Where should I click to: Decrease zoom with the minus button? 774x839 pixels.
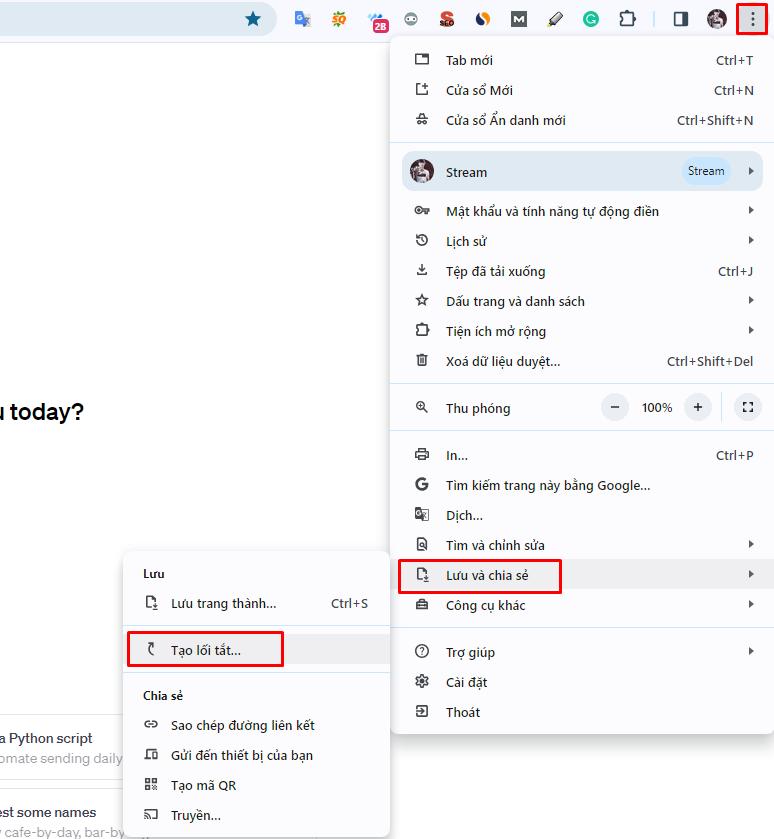(615, 407)
